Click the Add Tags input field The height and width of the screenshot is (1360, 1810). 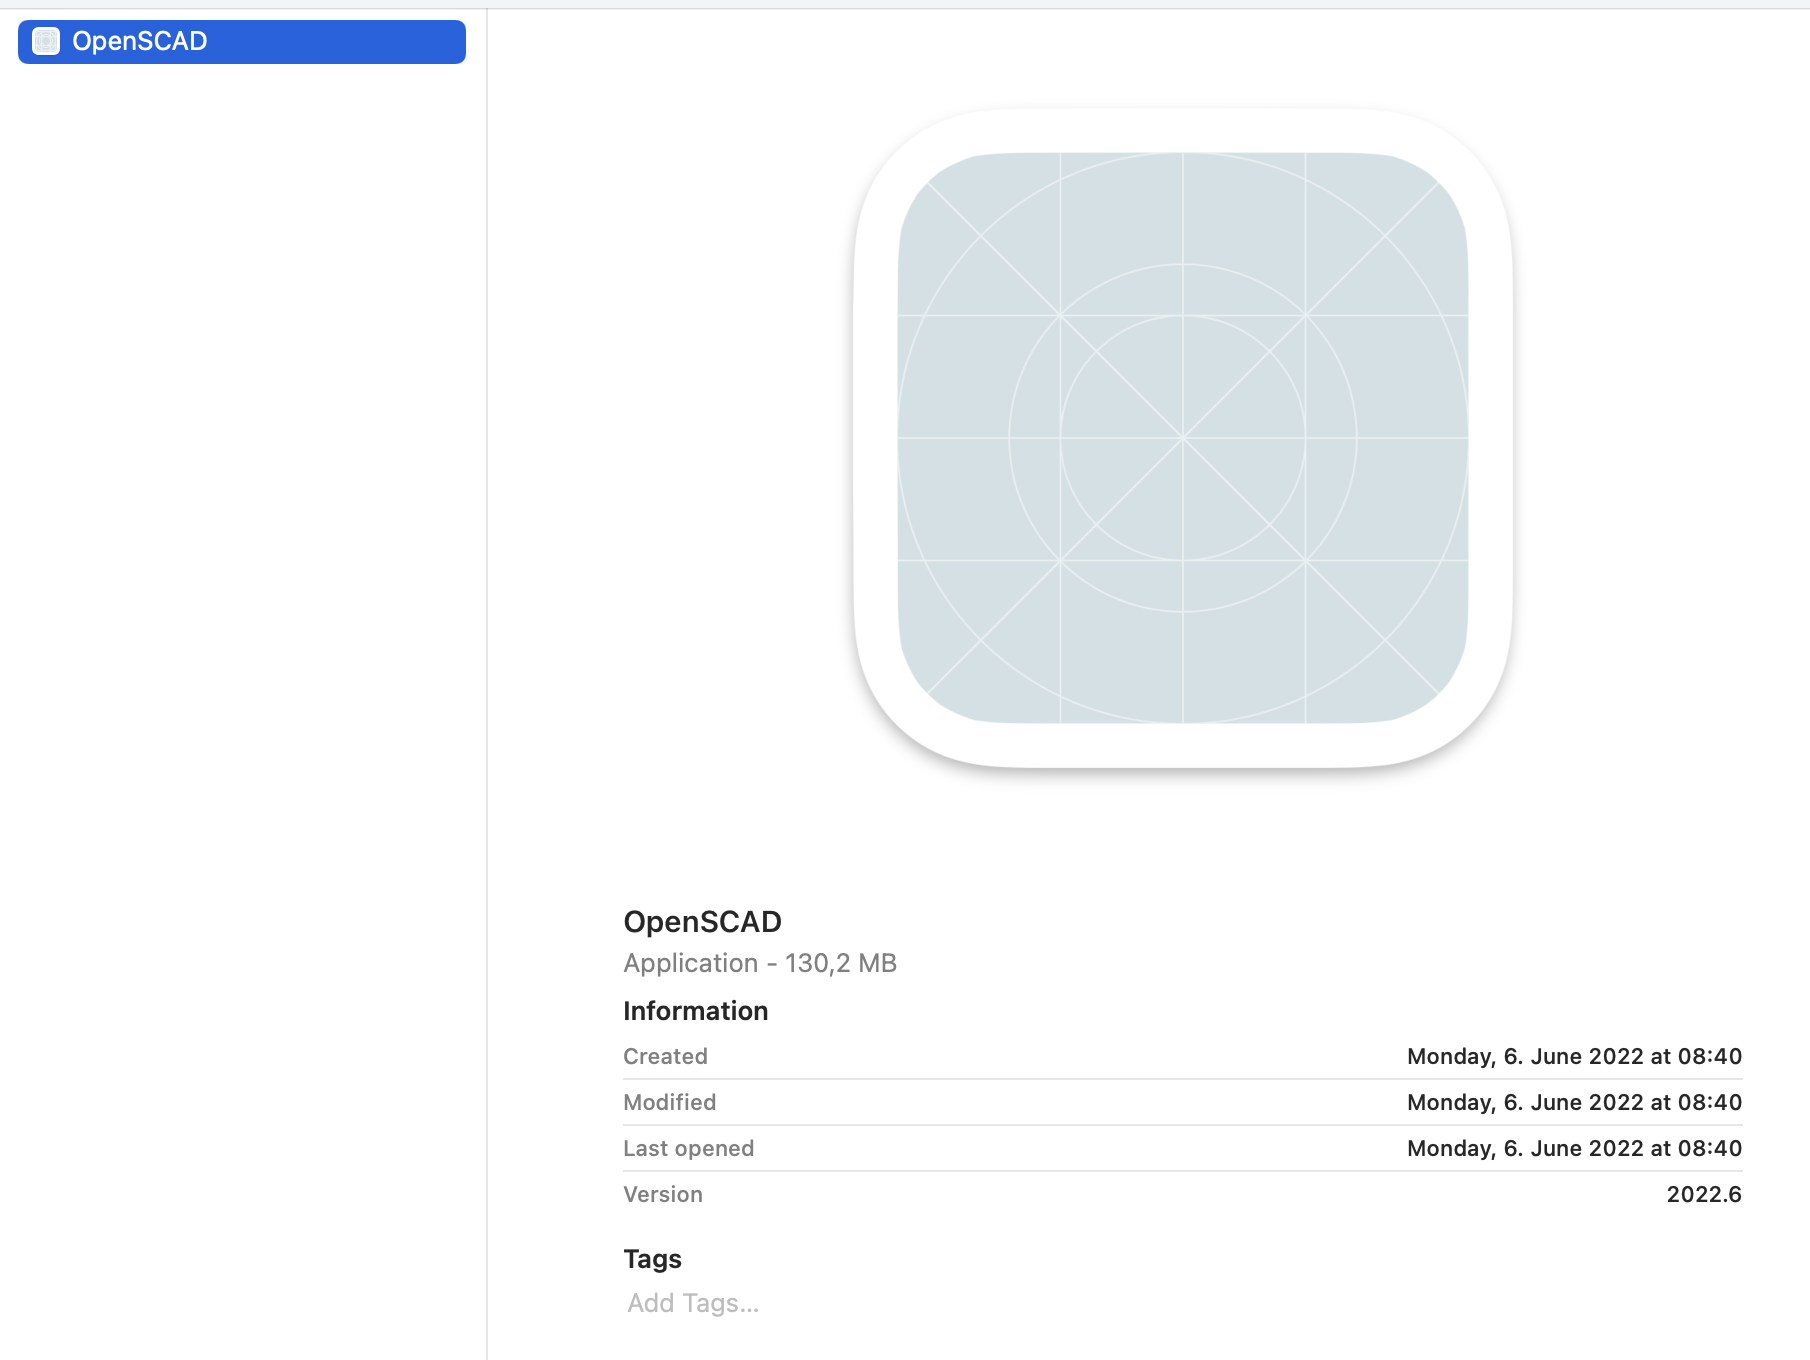pos(692,1302)
